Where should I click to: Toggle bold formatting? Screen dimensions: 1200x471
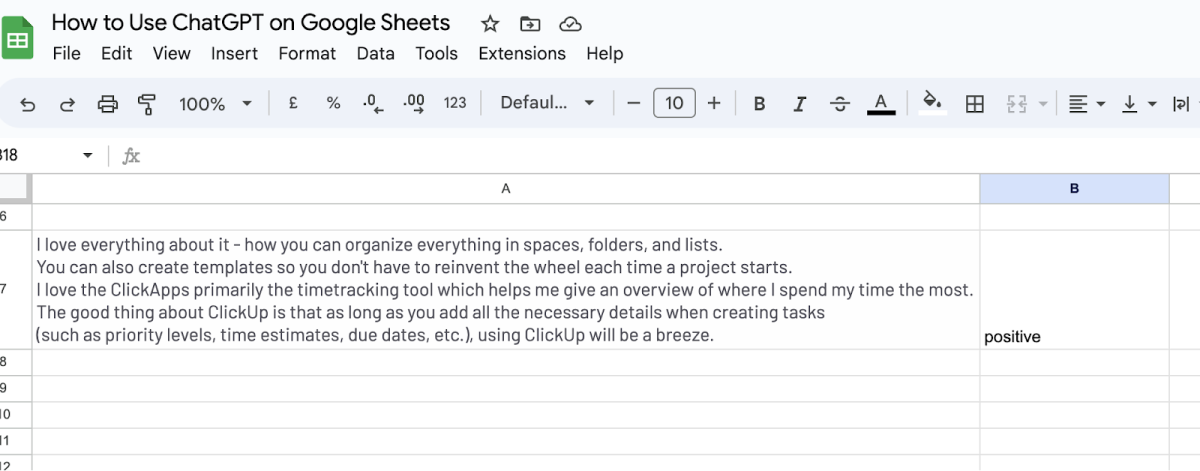point(759,103)
